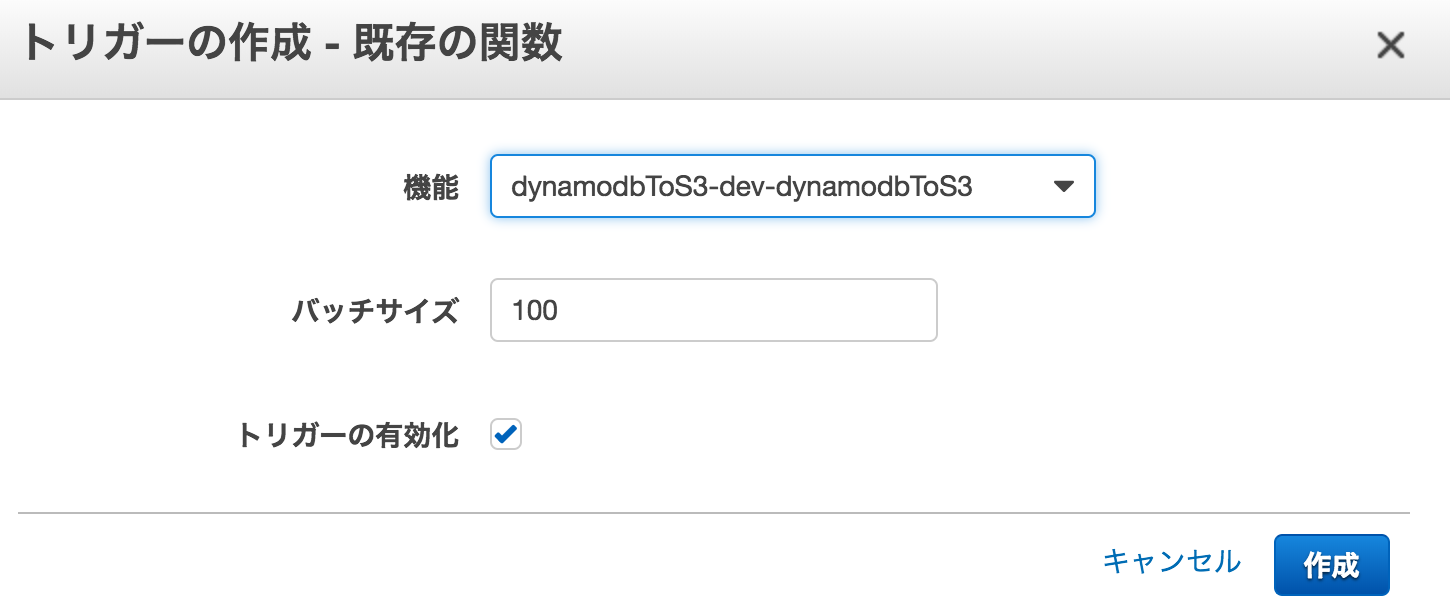Click the キャンセル cancel link

[x=1170, y=562]
